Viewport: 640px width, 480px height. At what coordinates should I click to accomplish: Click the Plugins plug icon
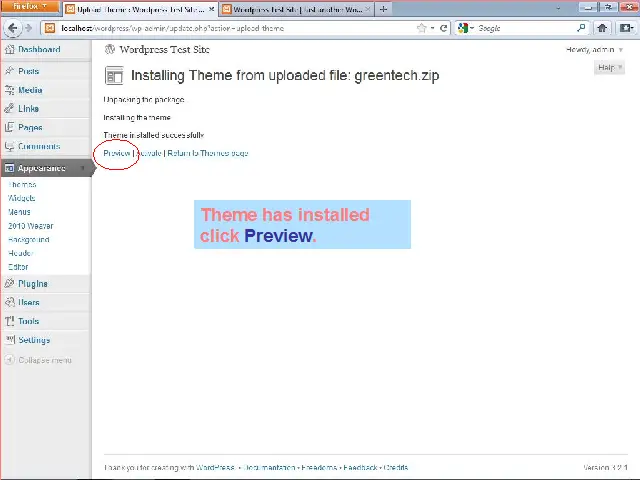[9, 284]
